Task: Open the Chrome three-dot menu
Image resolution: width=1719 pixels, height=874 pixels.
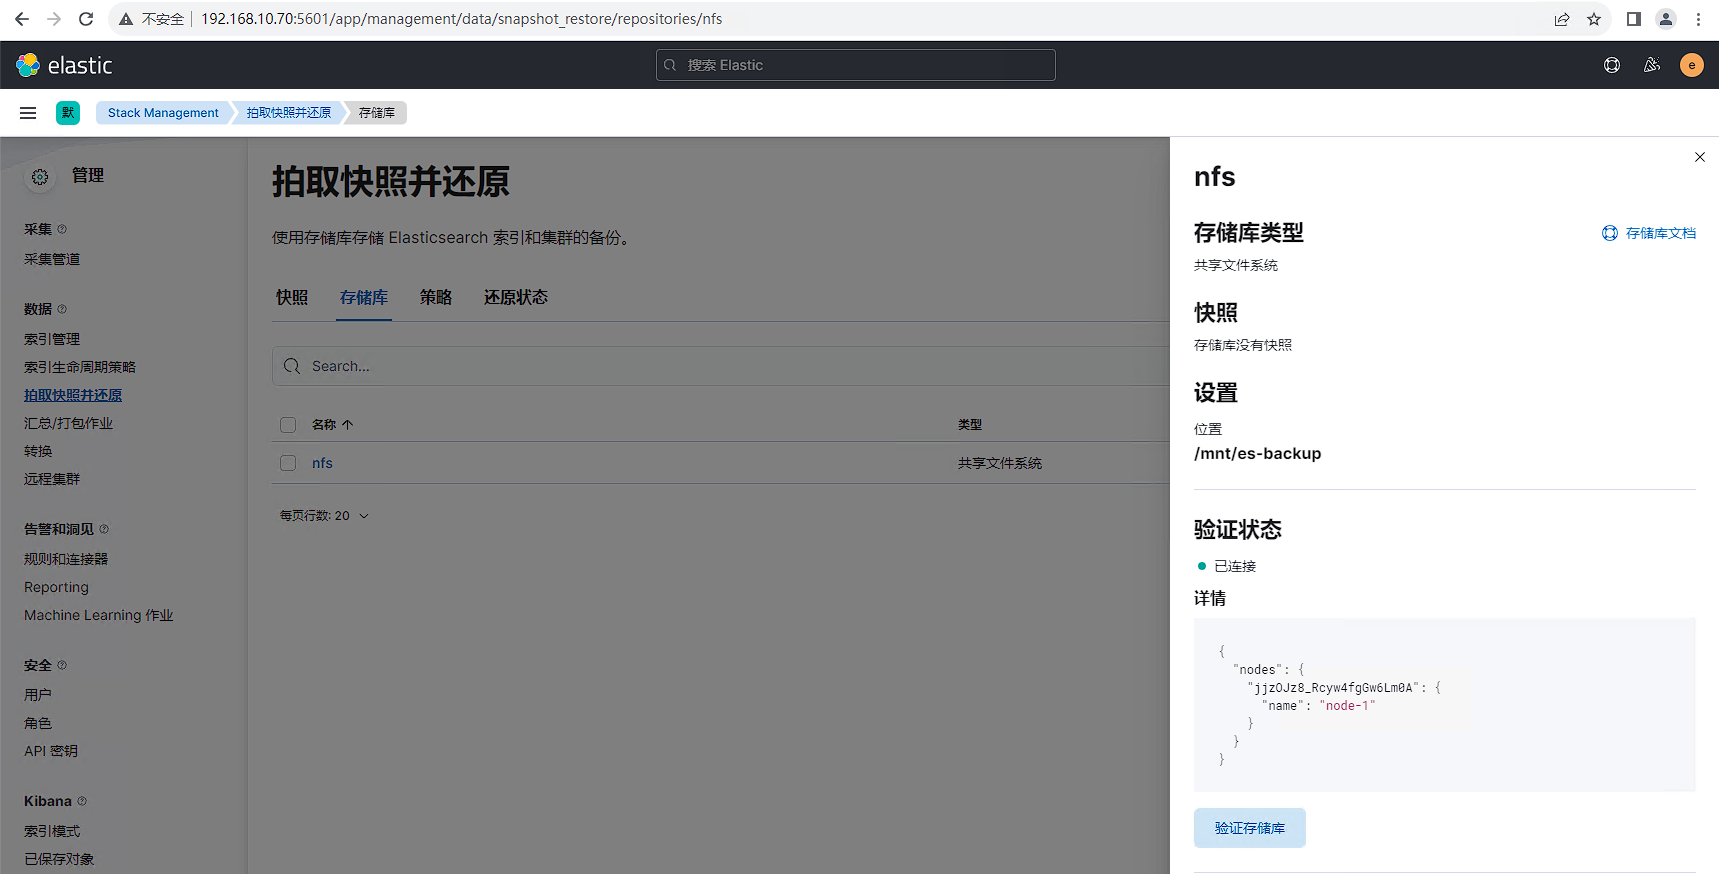Action: coord(1698,19)
